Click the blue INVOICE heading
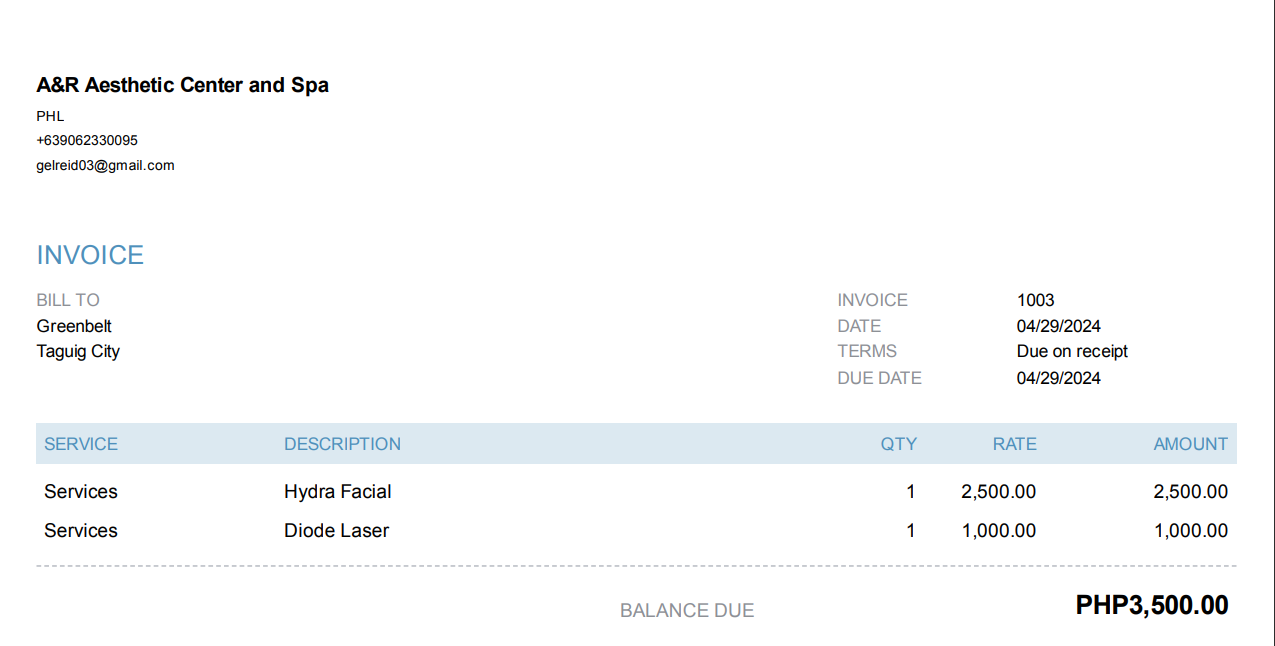 (x=90, y=256)
